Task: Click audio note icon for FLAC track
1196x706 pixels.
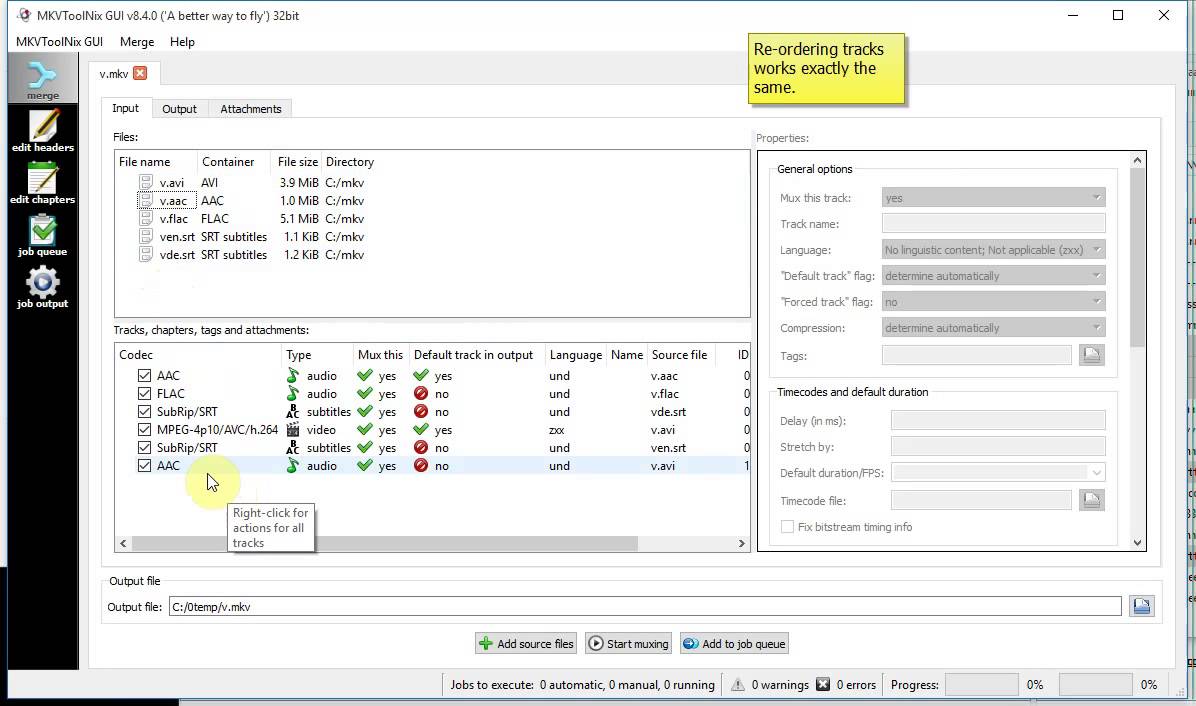Action: pyautogui.click(x=293, y=393)
